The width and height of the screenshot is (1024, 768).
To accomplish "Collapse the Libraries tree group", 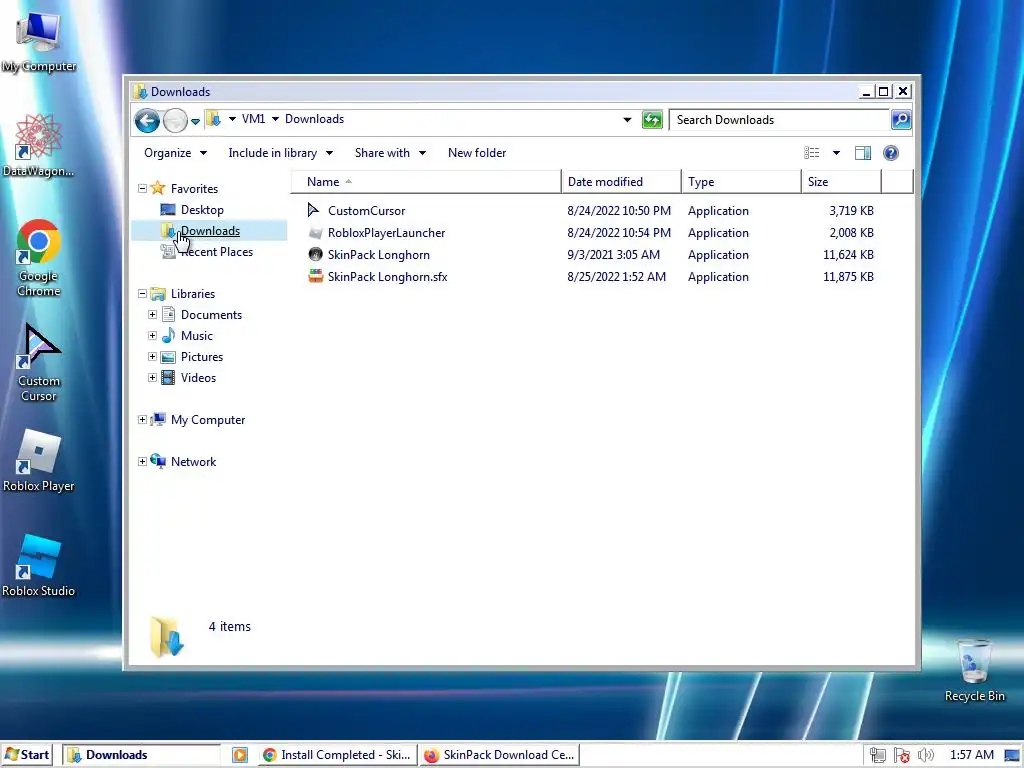I will coord(142,294).
